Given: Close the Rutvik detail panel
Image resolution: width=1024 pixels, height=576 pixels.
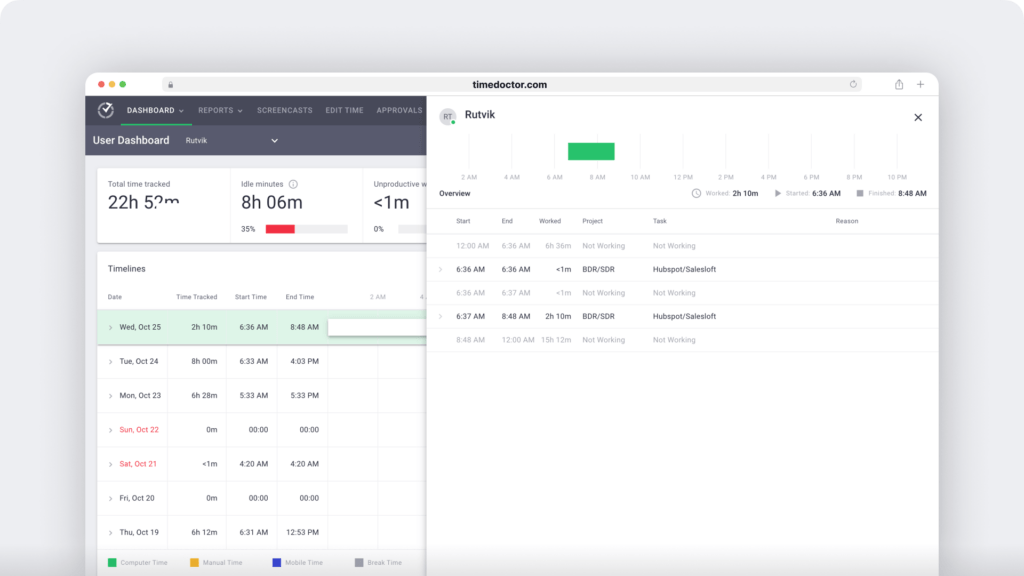Looking at the screenshot, I should click(x=918, y=117).
